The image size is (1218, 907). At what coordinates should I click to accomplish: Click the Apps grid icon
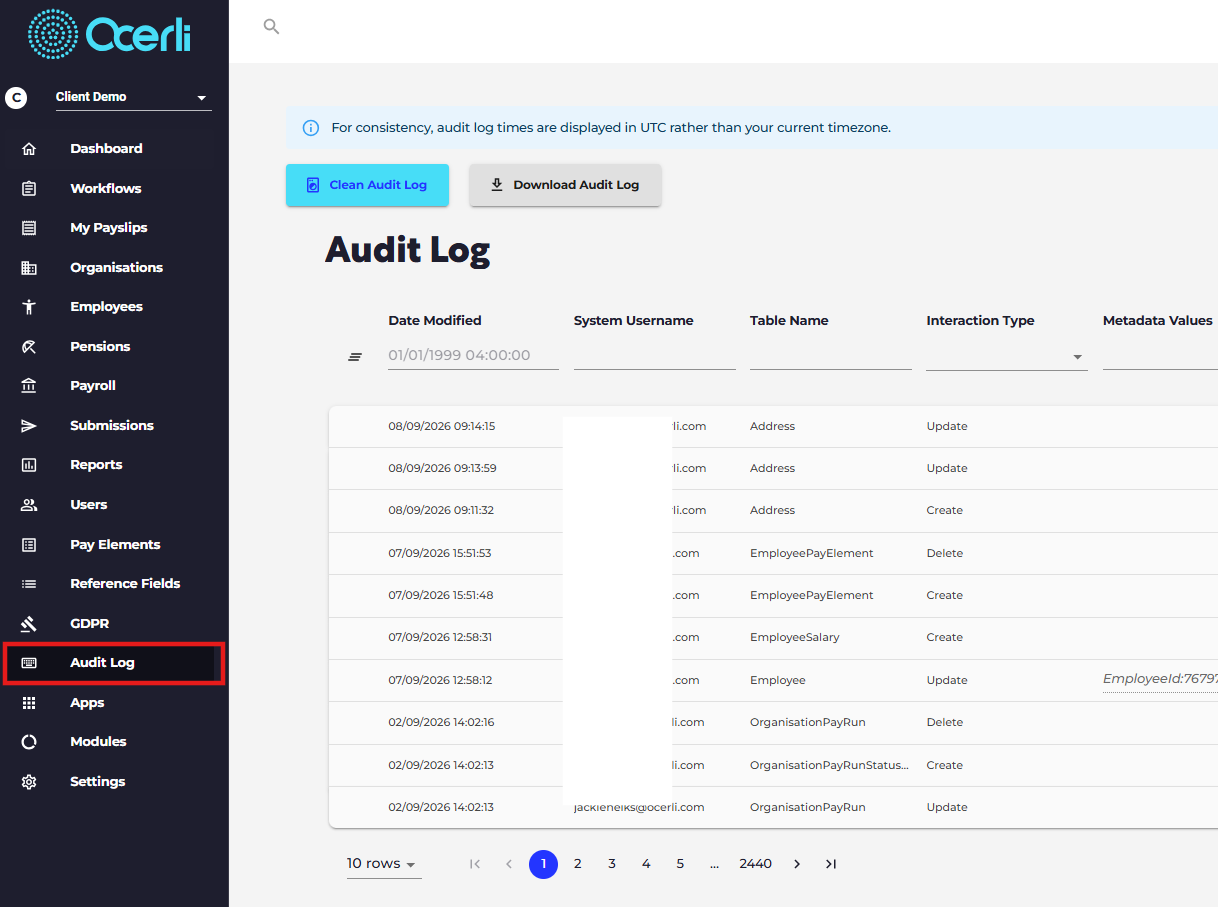coord(29,703)
